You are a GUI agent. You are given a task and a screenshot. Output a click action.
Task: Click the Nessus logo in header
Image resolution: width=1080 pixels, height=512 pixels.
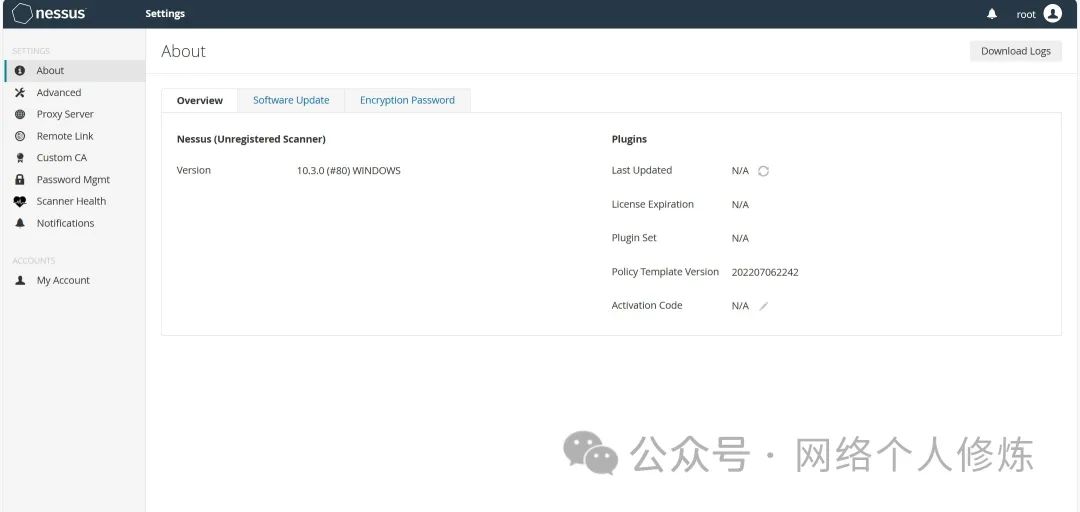[50, 14]
